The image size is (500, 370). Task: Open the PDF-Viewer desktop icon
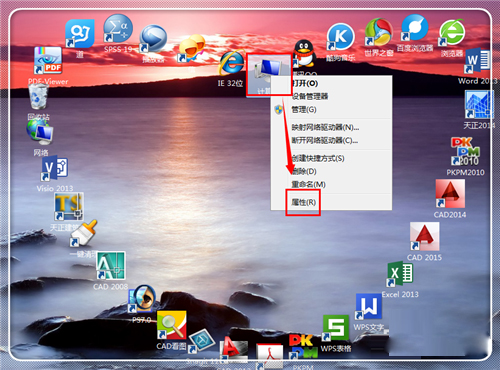[48, 61]
